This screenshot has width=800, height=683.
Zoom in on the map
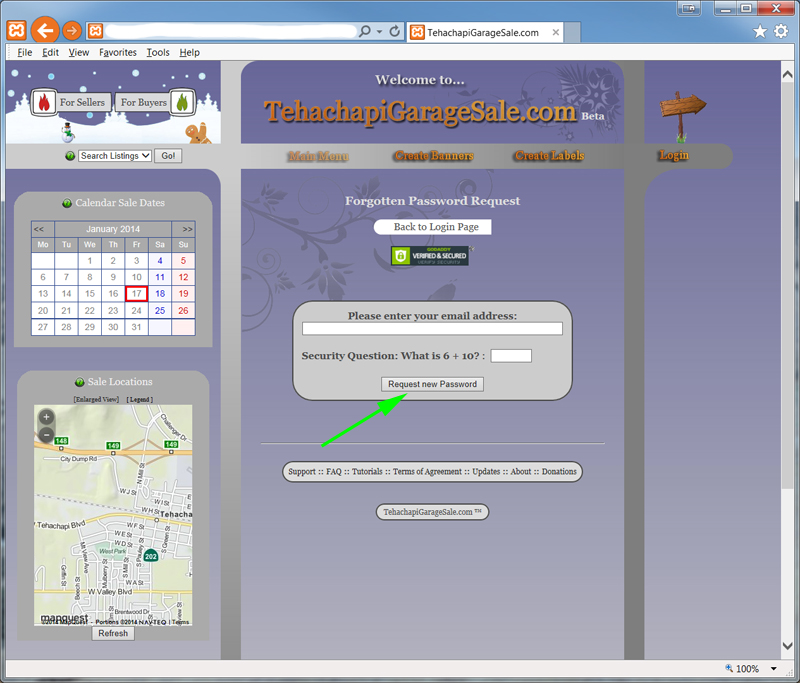coord(46,417)
